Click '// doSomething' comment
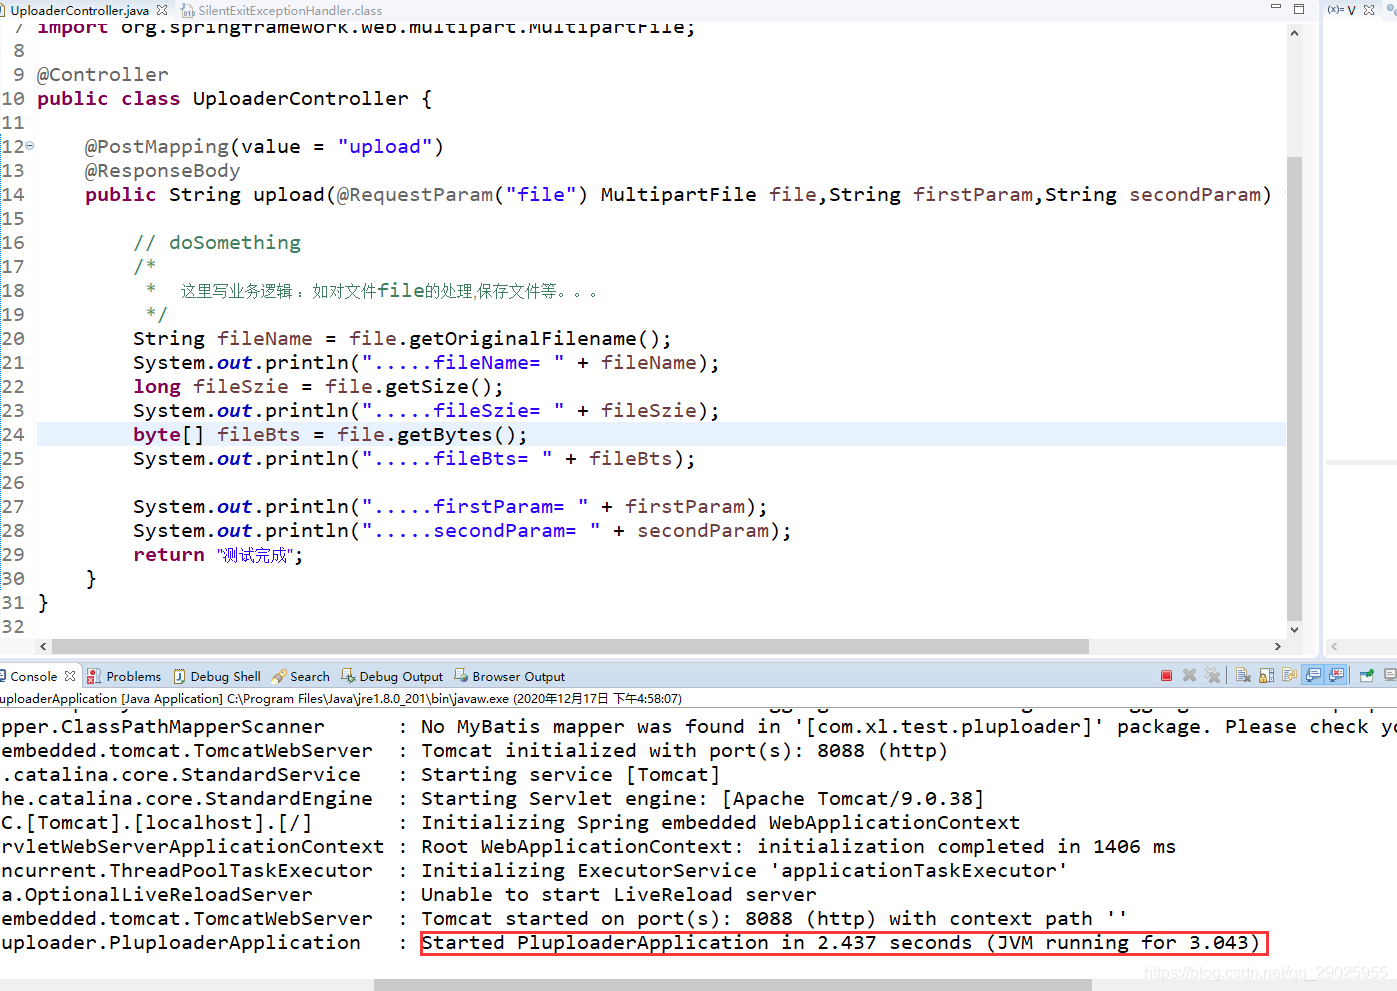 (x=217, y=243)
